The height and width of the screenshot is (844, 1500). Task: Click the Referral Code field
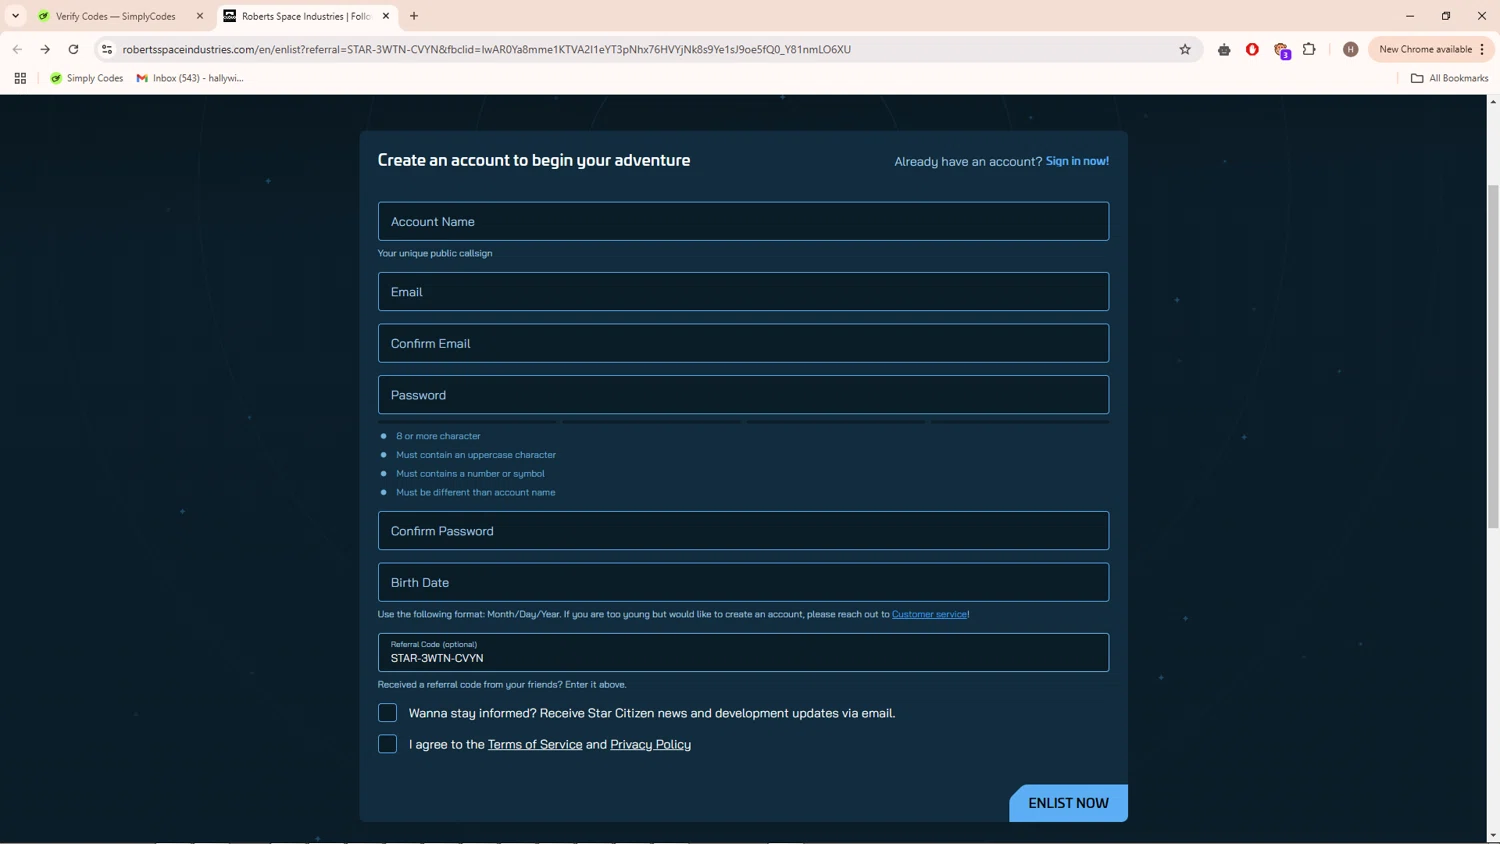coord(743,652)
